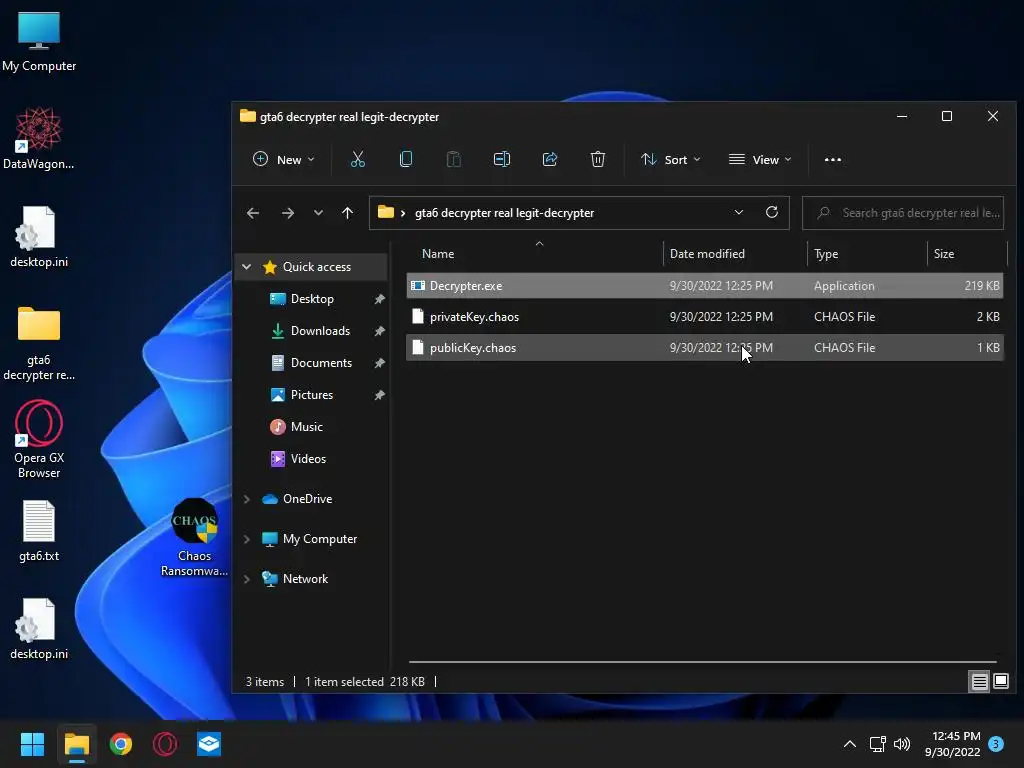The image size is (1024, 768).
Task: Select My Computer desktop icon
Action: tap(39, 40)
